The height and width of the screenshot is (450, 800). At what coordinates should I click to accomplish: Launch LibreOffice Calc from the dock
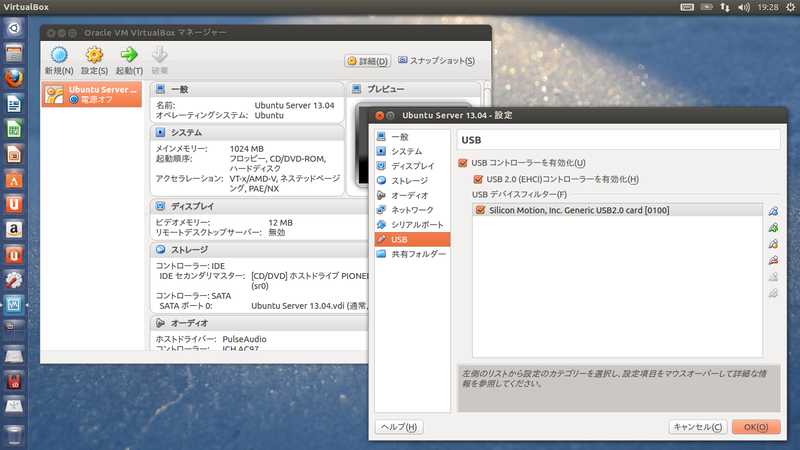14,129
